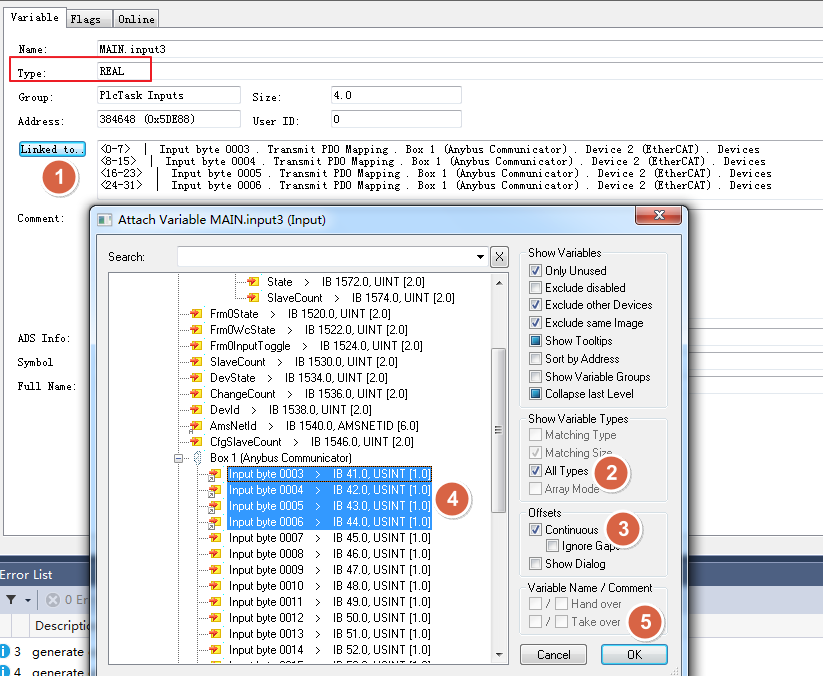Screen dimensions: 823x676
Task: Click the linked icon of Input byte 0006
Action: click(x=214, y=522)
